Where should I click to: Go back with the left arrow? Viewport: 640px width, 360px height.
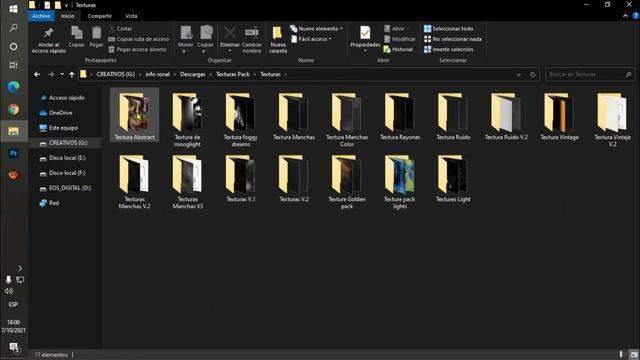click(x=37, y=74)
